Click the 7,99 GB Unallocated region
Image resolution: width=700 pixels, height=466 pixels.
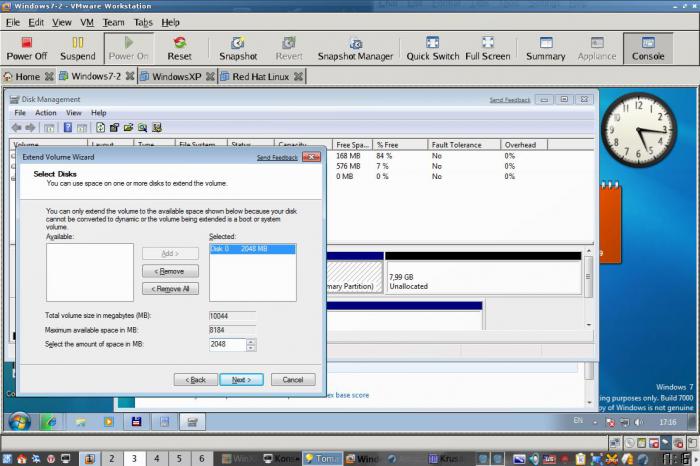[x=483, y=277]
